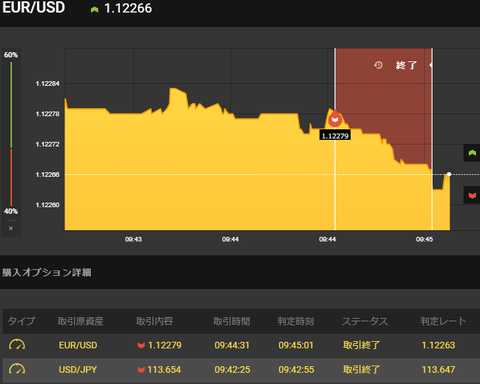Click the red down arrow next to 1.12279
This screenshot has height=384, width=480.
pyautogui.click(x=141, y=345)
